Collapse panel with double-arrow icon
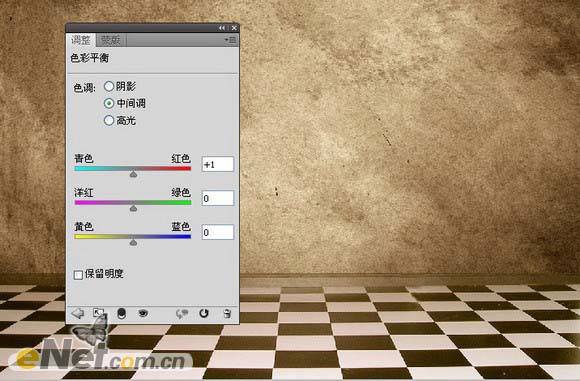 pos(222,28)
